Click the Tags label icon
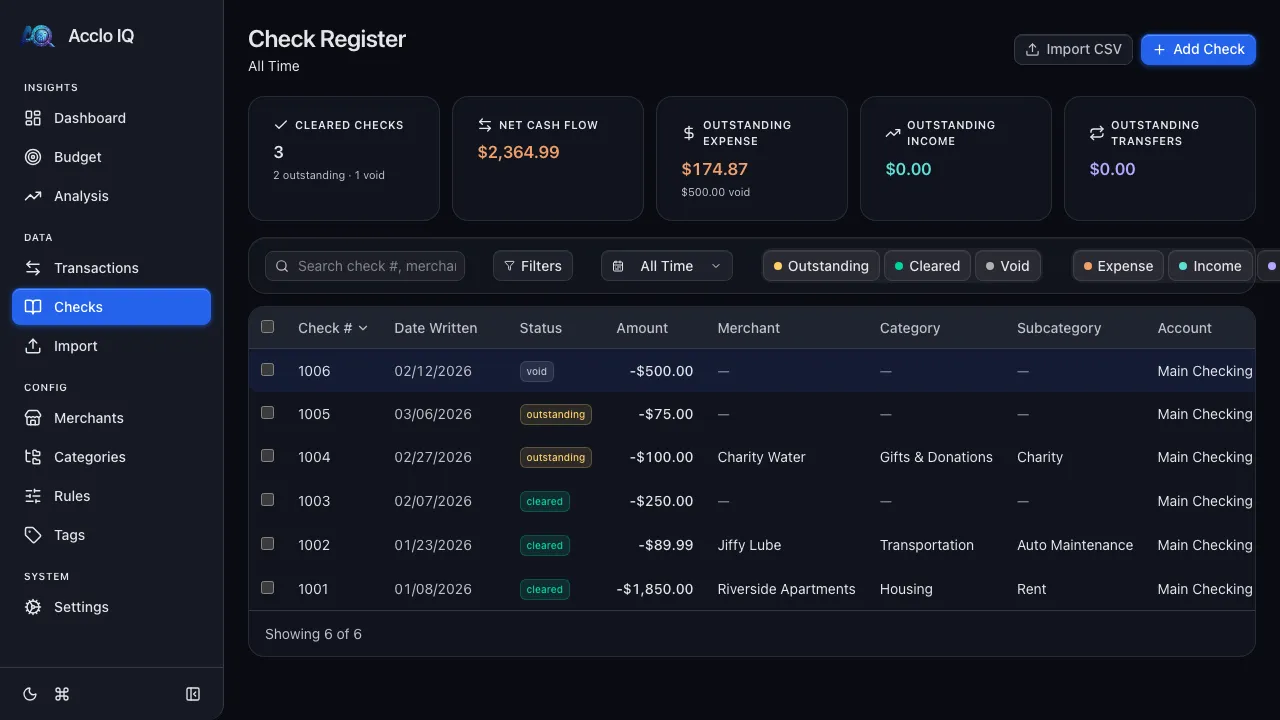 pyautogui.click(x=33, y=535)
